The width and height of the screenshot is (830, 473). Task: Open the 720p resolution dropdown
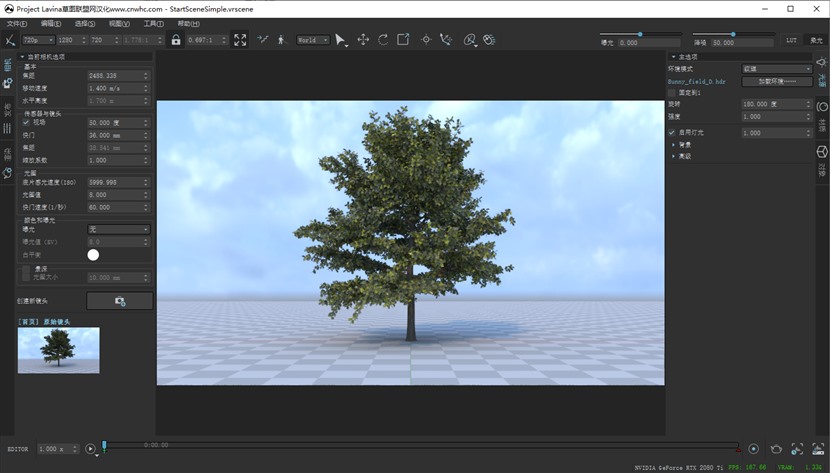[37, 40]
